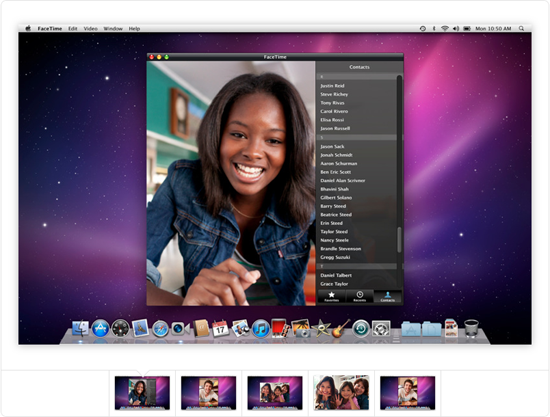This screenshot has height=417, width=550.
Task: Switch to the Recents tab
Action: click(x=360, y=296)
